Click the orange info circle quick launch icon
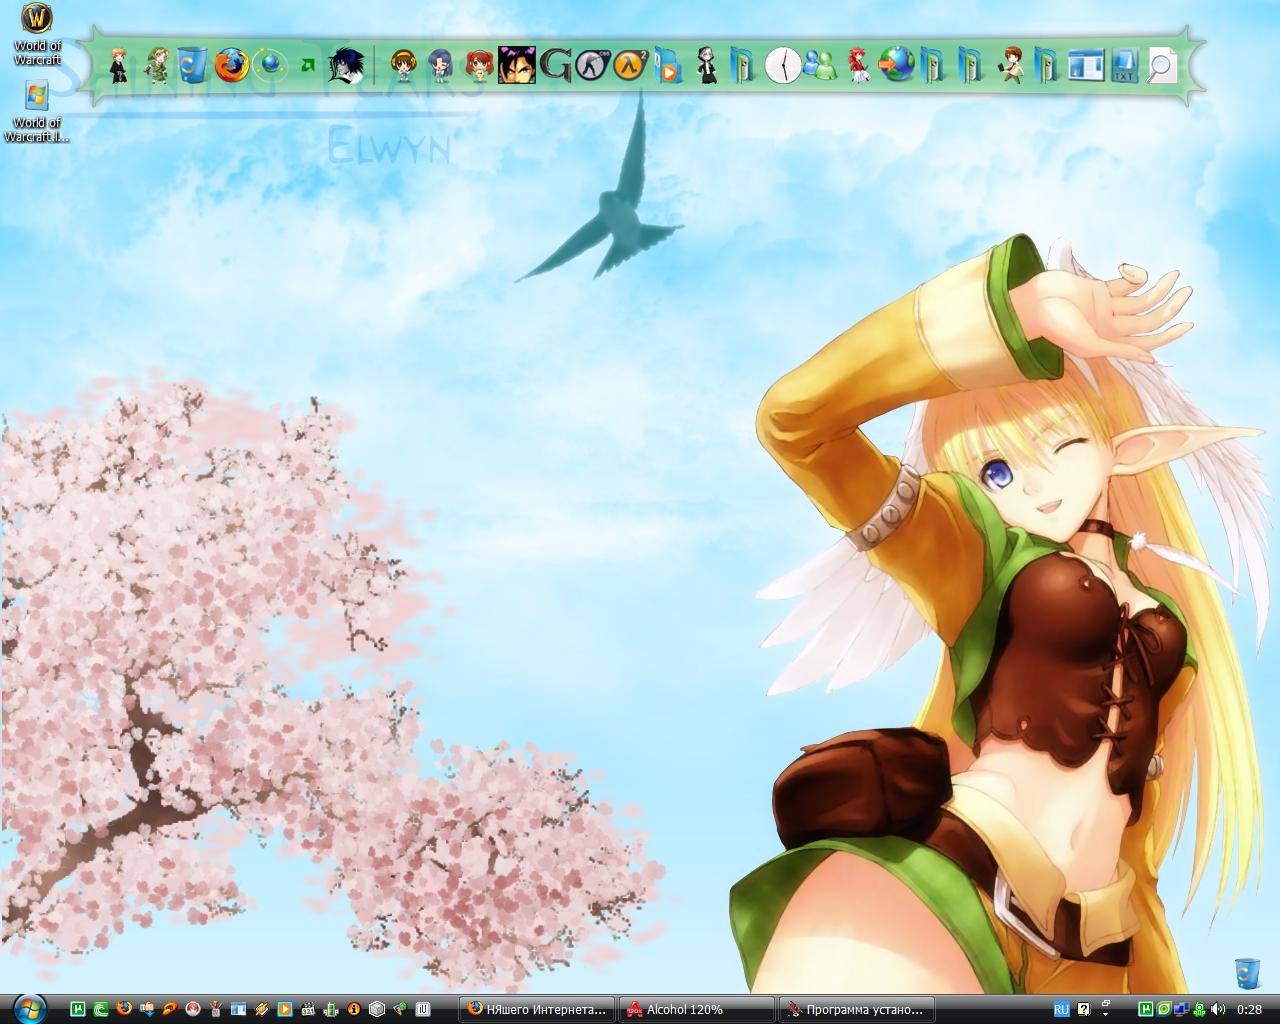Screen dimensions: 1280x1024 tap(354, 1009)
